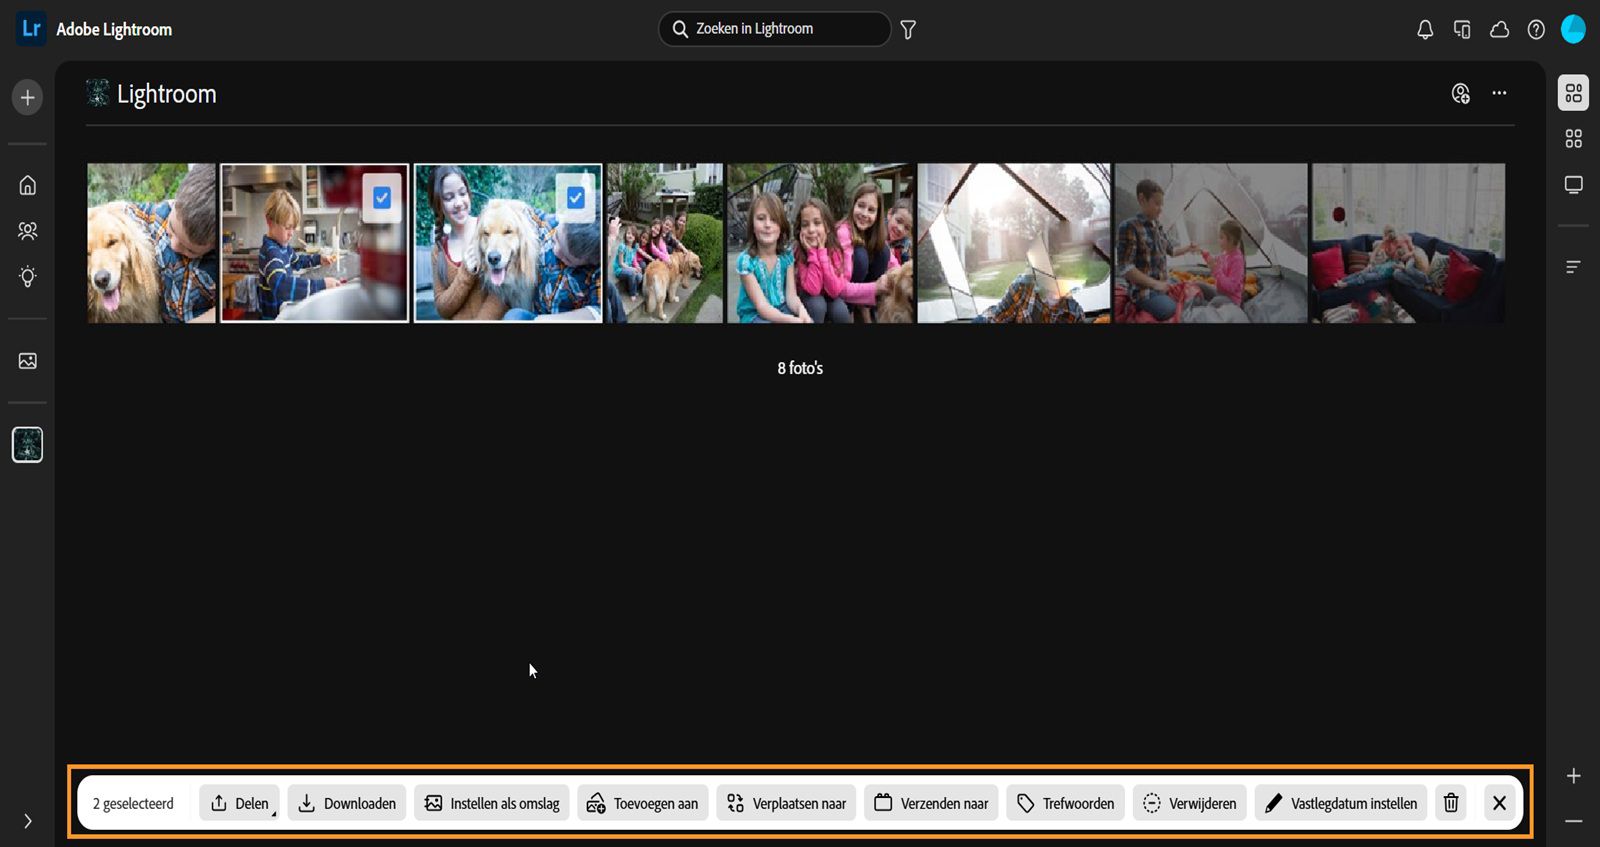Open the user profile avatar
This screenshot has height=847, width=1600.
(1573, 29)
